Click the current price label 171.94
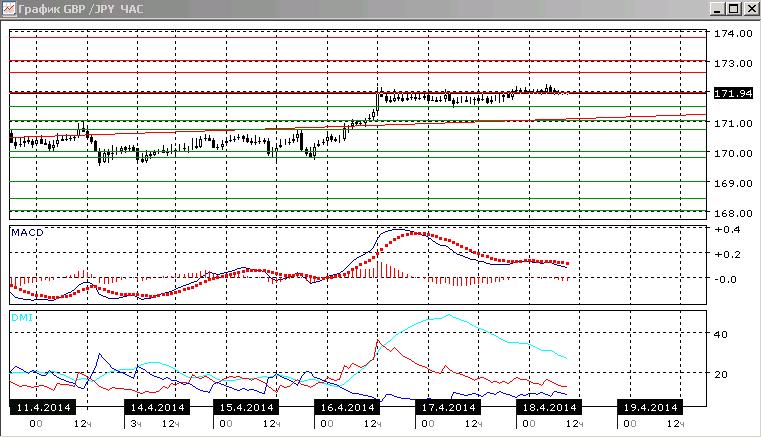This screenshot has width=761, height=437. coord(733,93)
